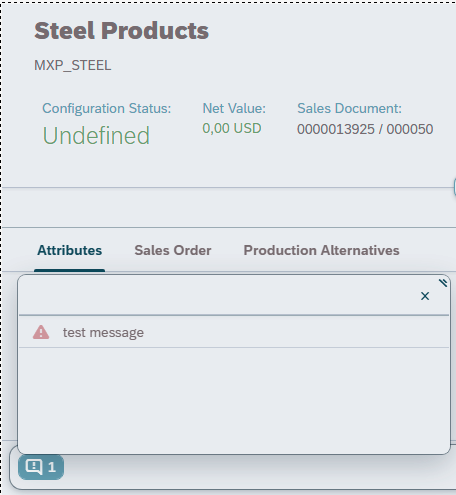The width and height of the screenshot is (456, 495).
Task: Click the 0,00 USD net value
Action: [x=232, y=128]
